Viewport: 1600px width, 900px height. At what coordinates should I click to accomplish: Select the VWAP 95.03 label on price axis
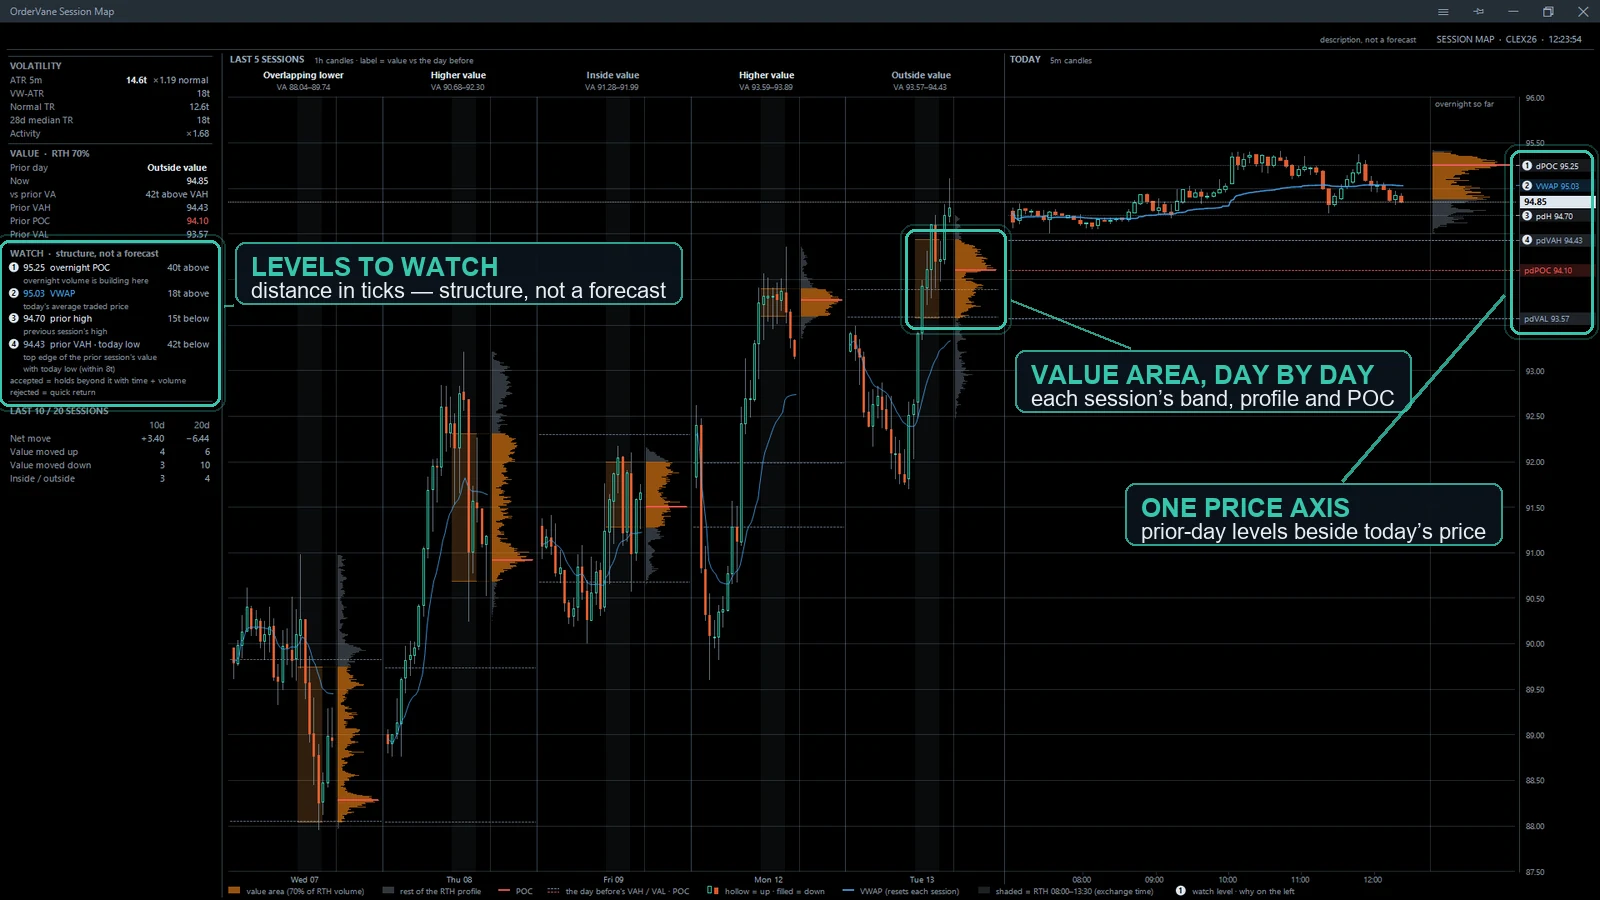[1556, 186]
